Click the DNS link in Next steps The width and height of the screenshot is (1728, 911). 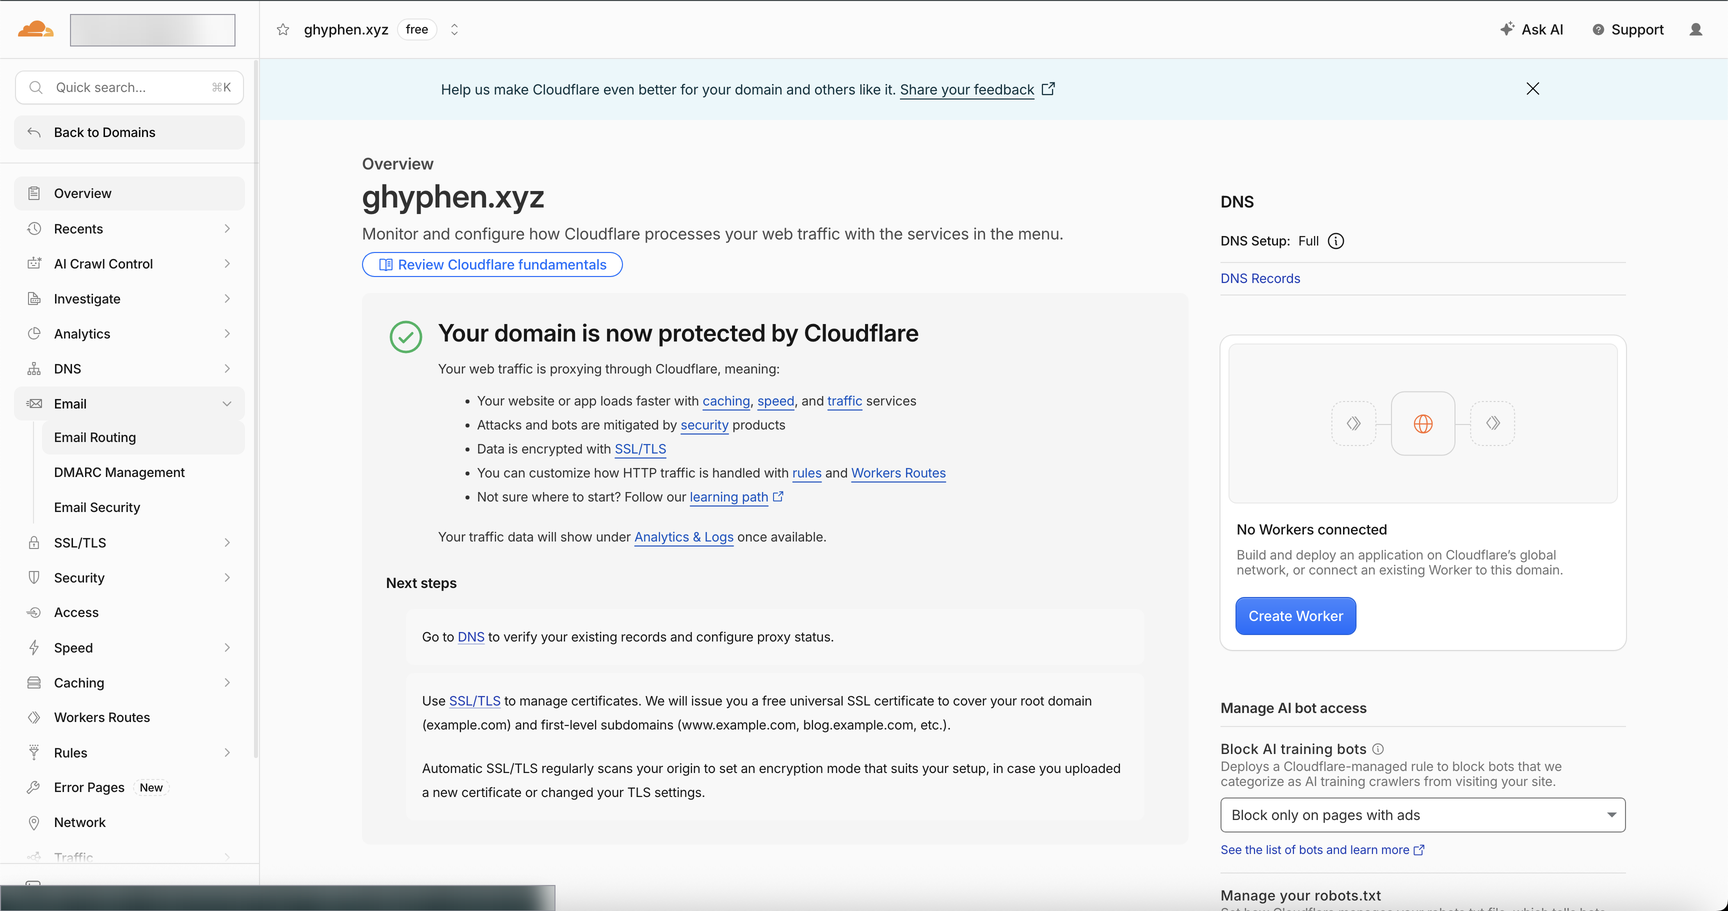(471, 637)
